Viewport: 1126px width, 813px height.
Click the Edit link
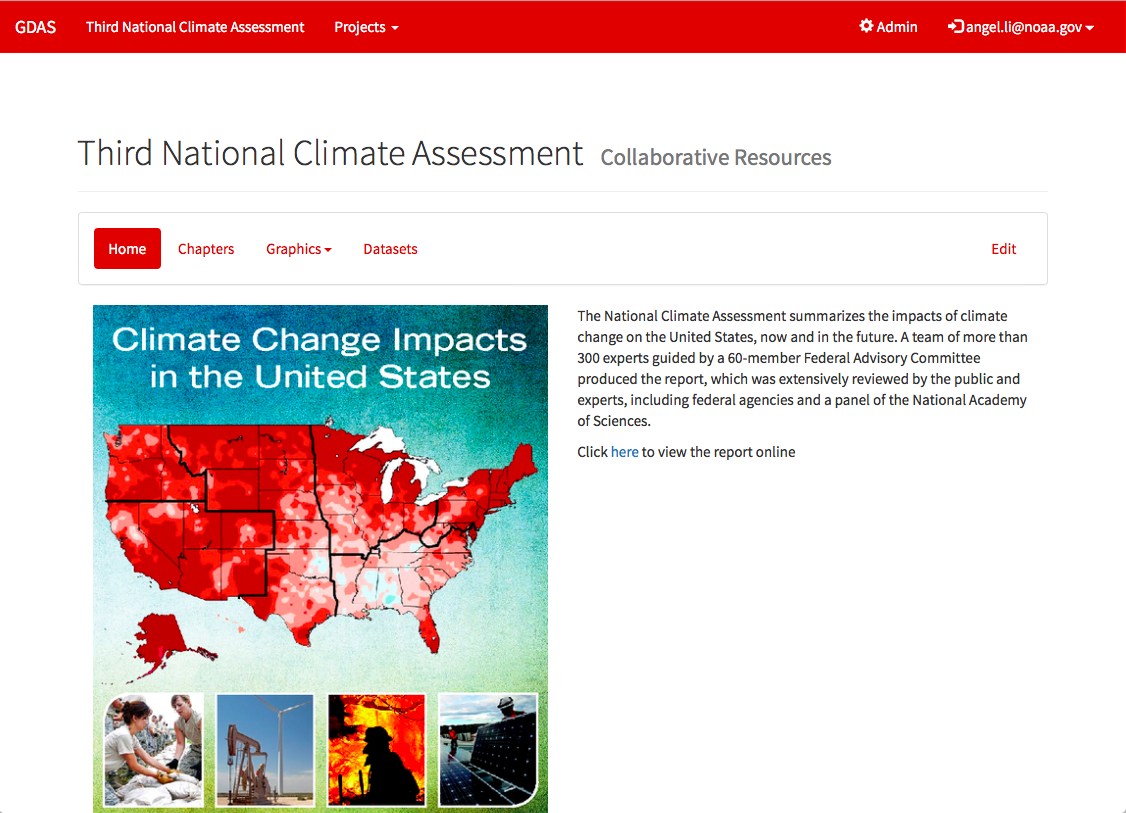1003,248
